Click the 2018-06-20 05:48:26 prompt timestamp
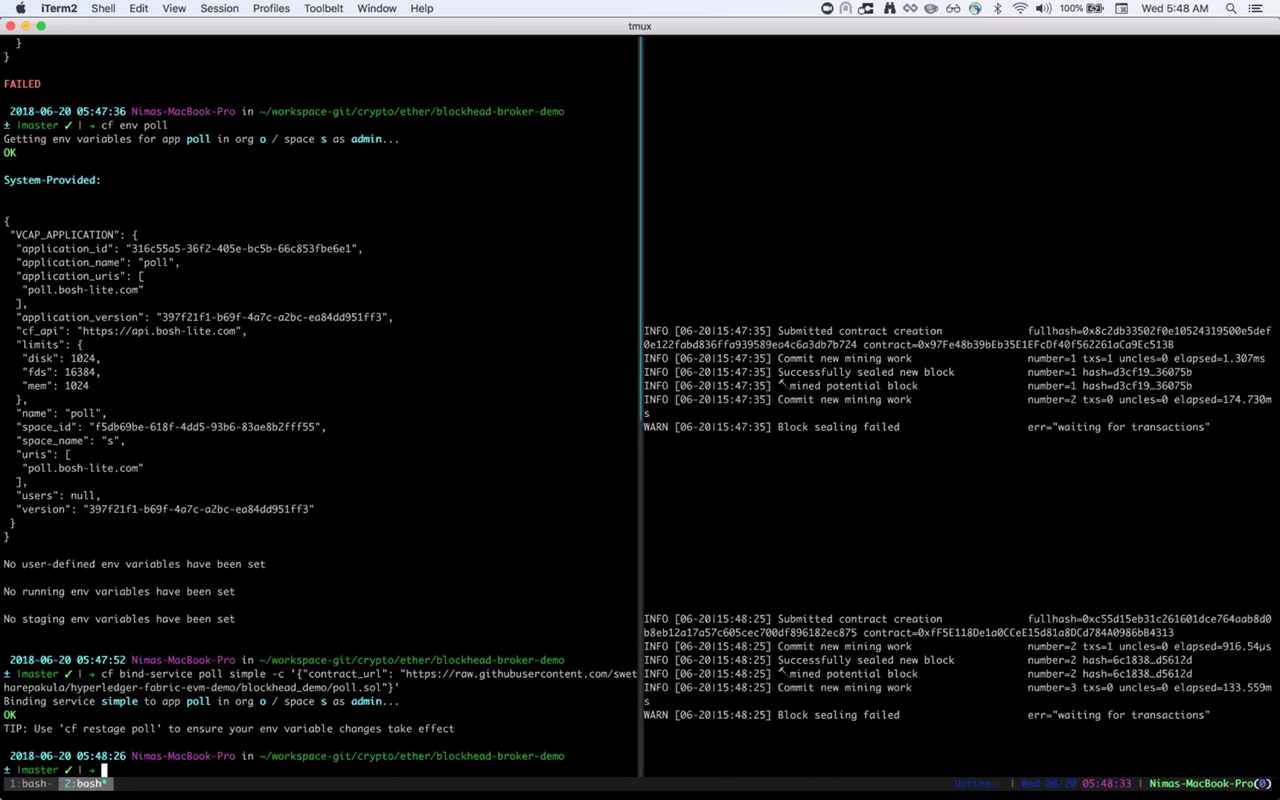The image size is (1280, 800). point(67,756)
